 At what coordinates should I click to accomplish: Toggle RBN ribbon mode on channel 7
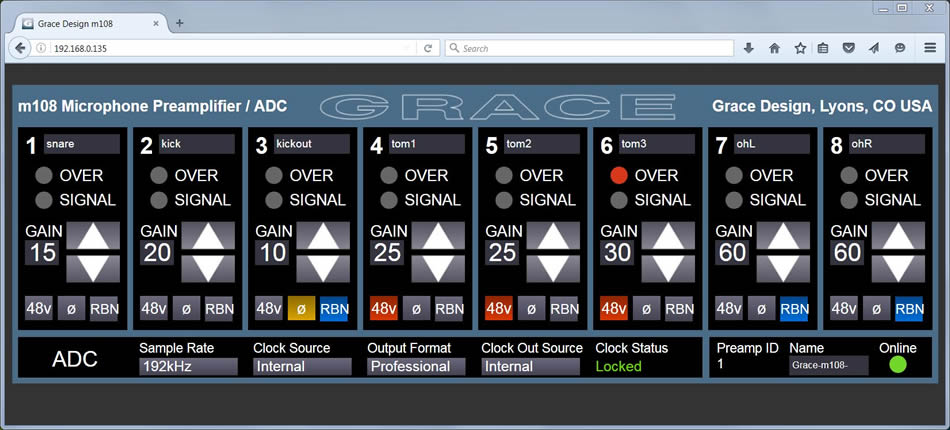pyautogui.click(x=794, y=309)
